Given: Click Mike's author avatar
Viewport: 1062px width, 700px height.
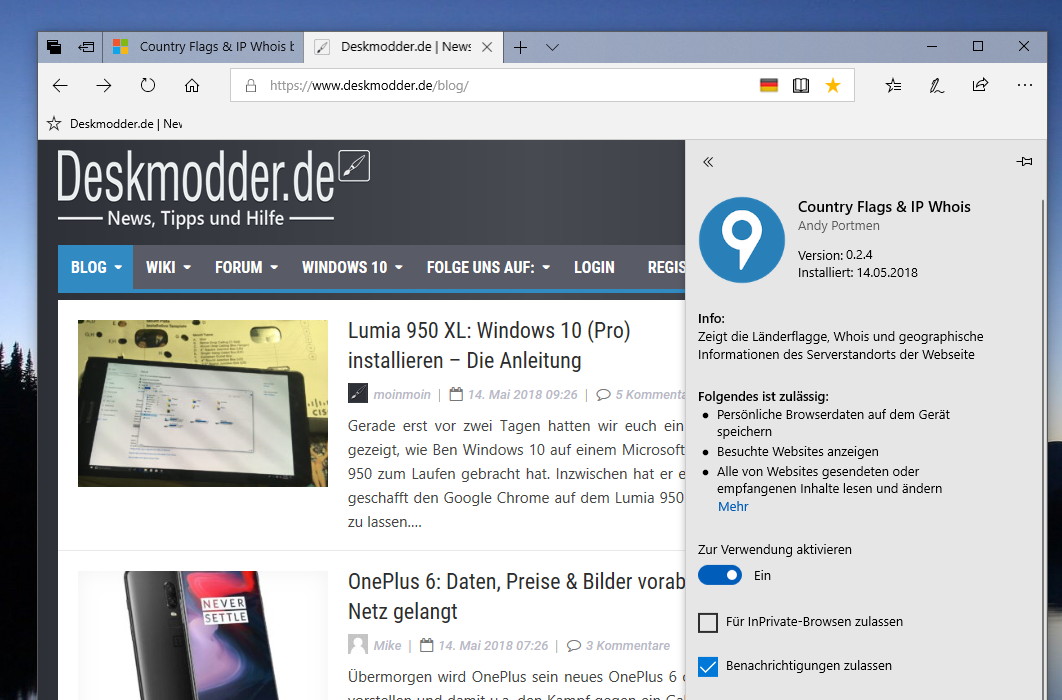Looking at the screenshot, I should [x=358, y=644].
